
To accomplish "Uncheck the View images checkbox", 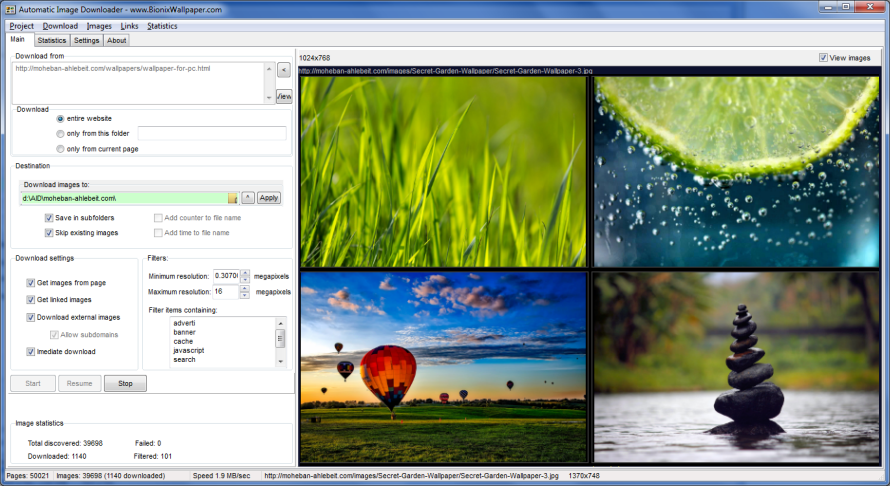I will pos(824,58).
